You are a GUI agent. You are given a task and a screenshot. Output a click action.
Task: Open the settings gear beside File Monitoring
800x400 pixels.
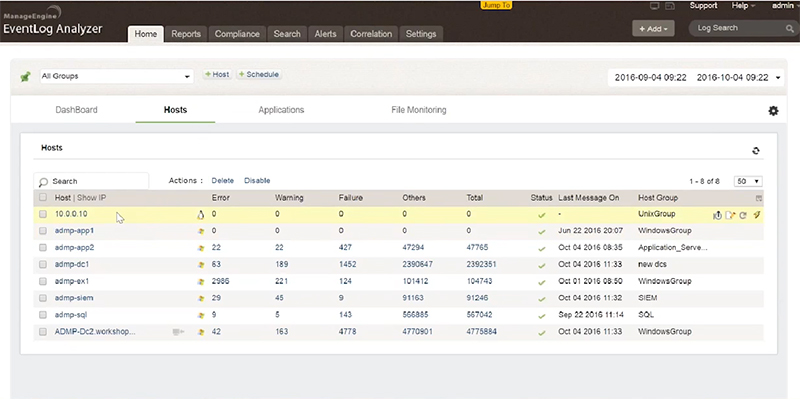pos(773,111)
